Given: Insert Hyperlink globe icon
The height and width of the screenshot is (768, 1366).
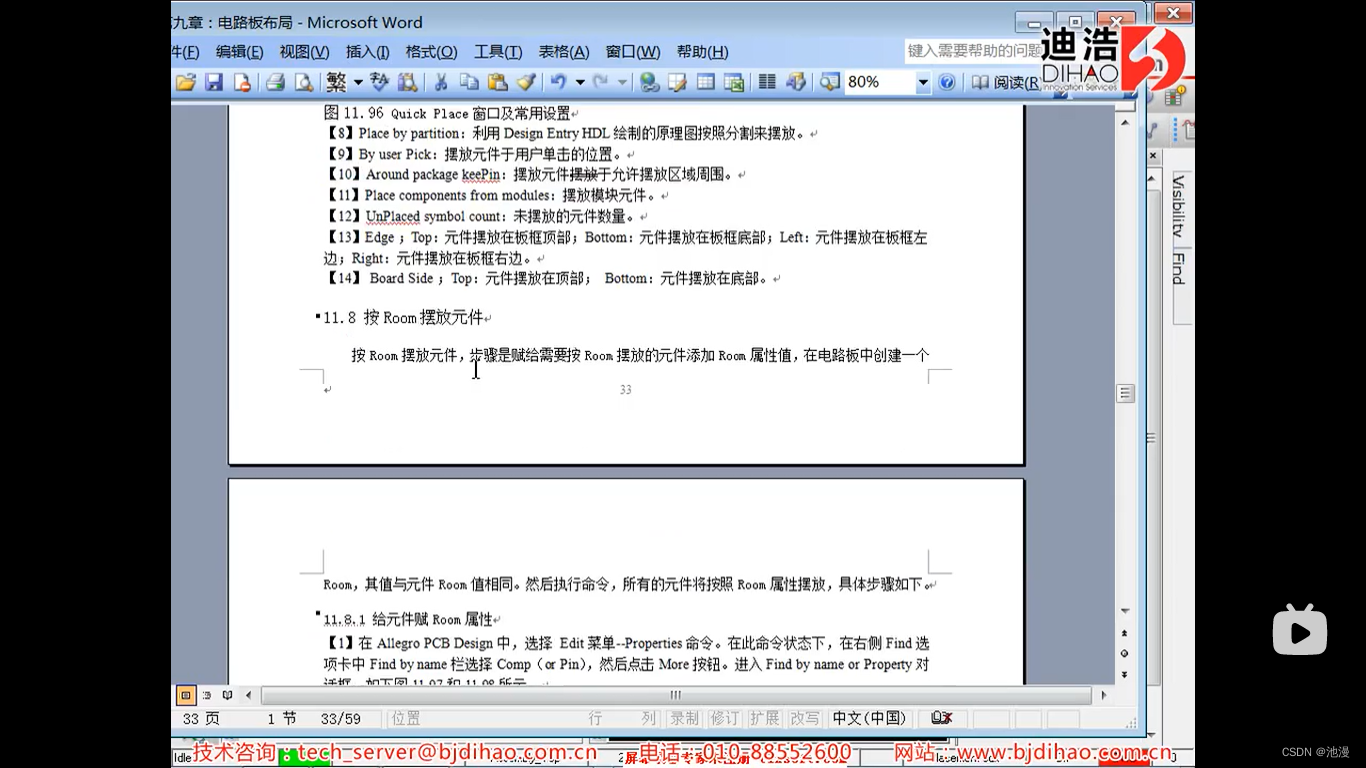Looking at the screenshot, I should coord(649,82).
